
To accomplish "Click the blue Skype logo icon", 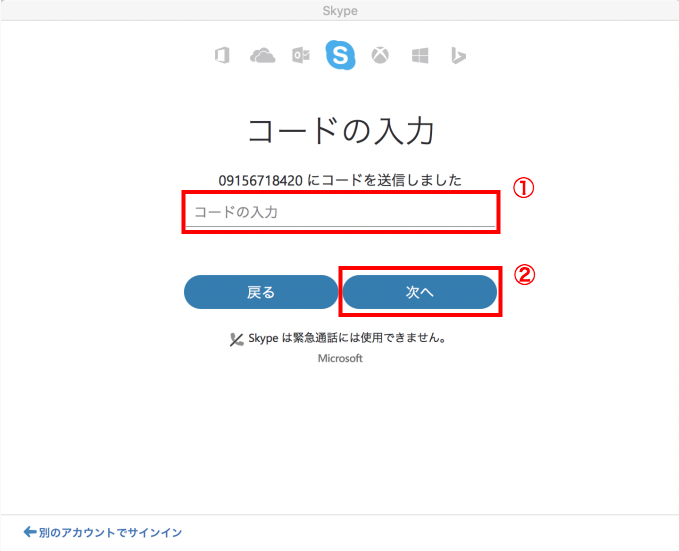I will point(340,55).
